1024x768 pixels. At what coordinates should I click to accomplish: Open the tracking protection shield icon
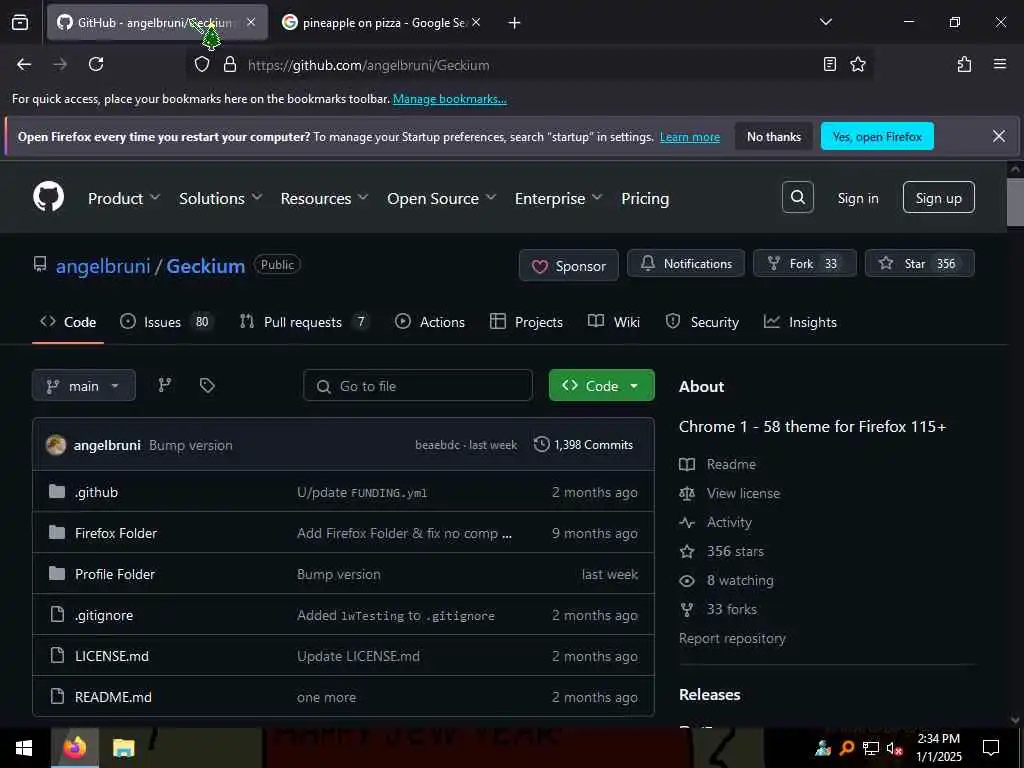(x=202, y=65)
